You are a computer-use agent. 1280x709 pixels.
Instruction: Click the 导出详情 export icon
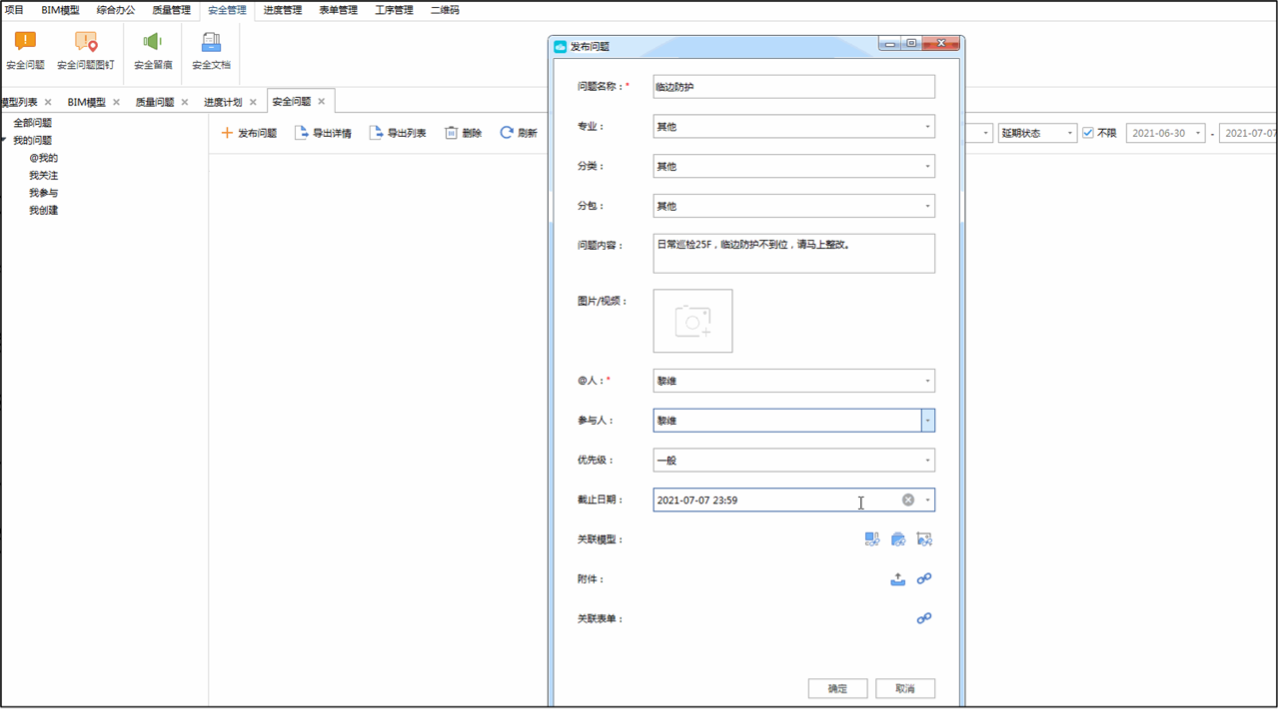click(301, 132)
